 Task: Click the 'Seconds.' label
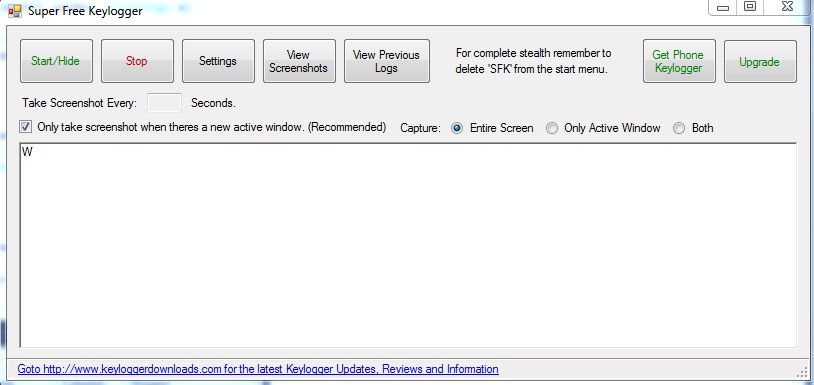(x=213, y=103)
